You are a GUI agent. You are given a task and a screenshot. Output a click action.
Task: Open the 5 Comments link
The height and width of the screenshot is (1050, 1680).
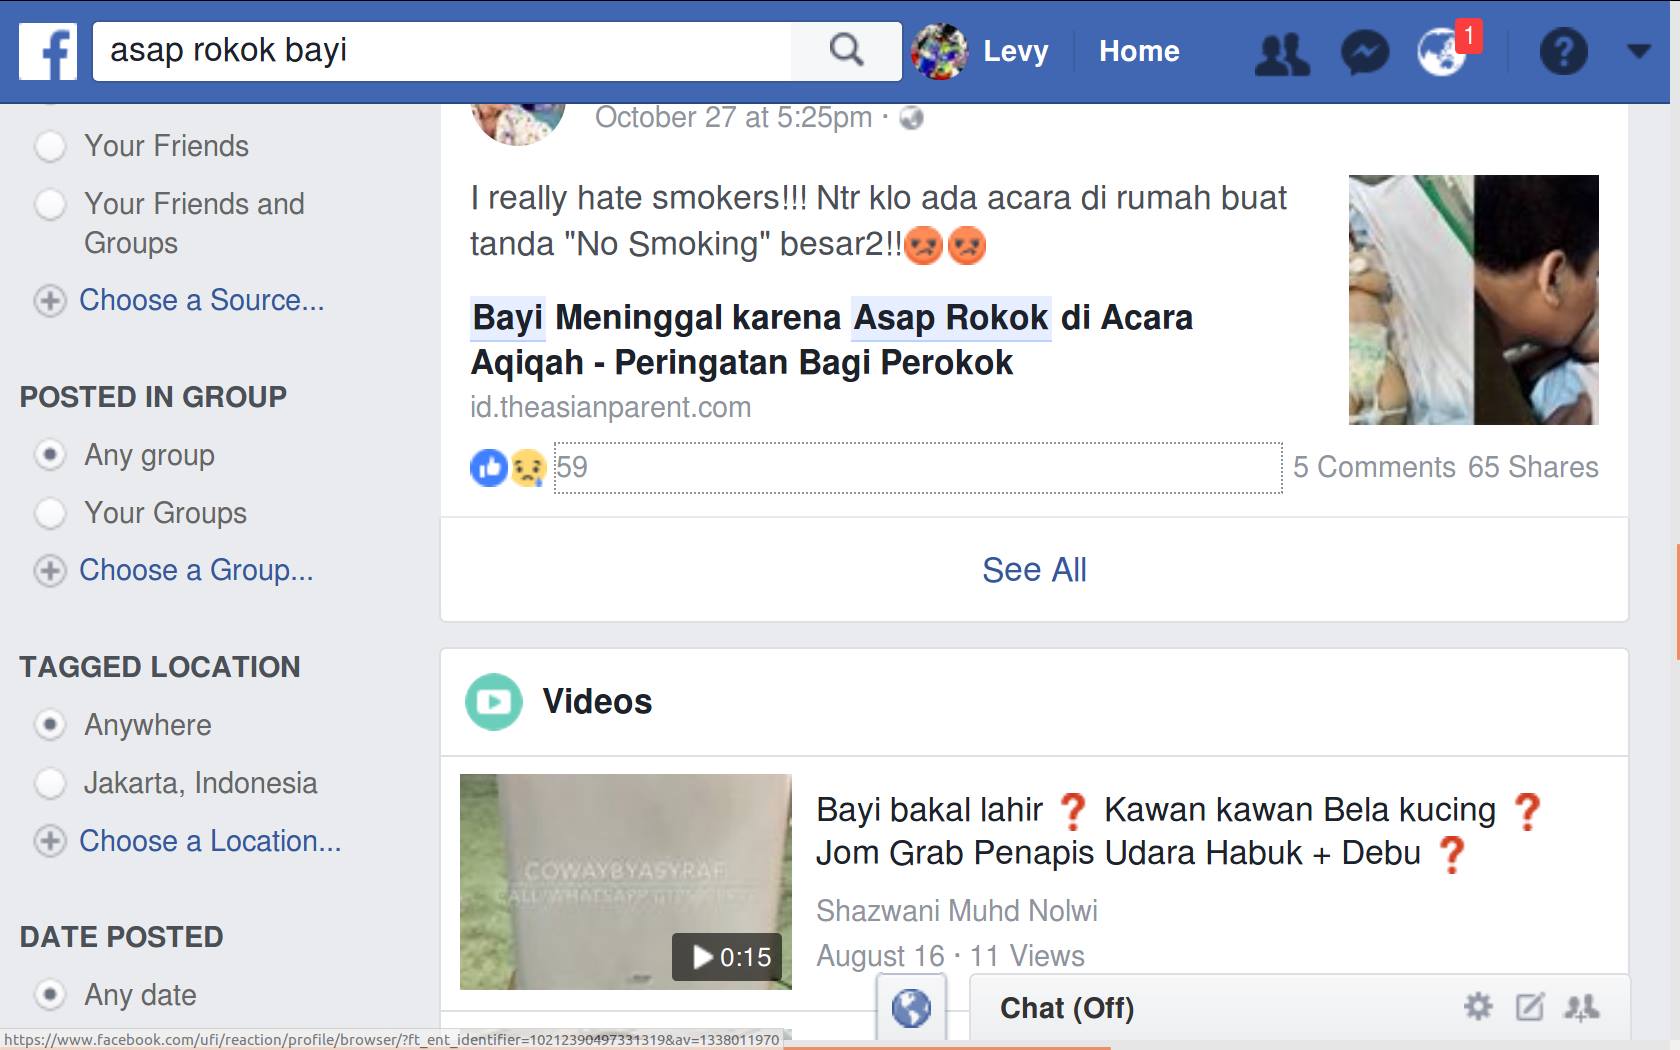click(1374, 467)
